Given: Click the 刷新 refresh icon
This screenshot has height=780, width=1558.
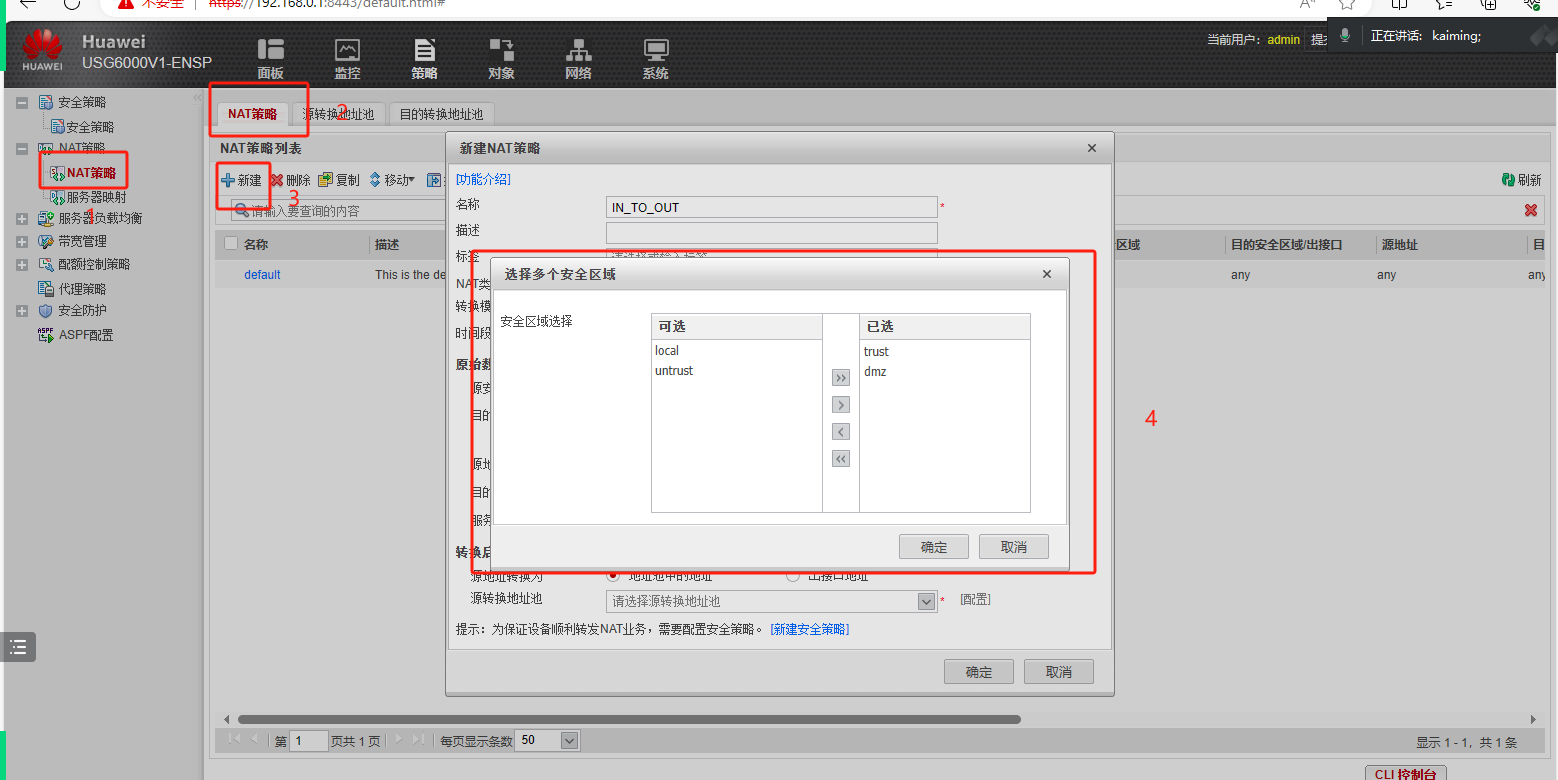Looking at the screenshot, I should click(x=1508, y=180).
